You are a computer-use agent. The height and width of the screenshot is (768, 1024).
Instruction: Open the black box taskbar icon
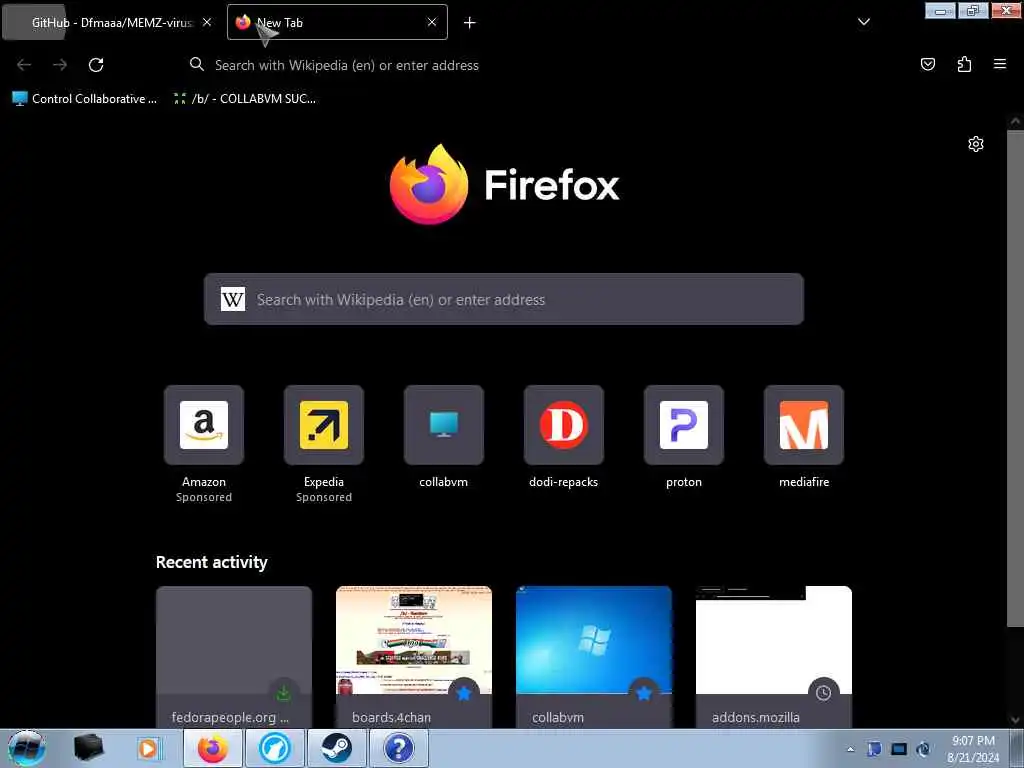pos(88,748)
